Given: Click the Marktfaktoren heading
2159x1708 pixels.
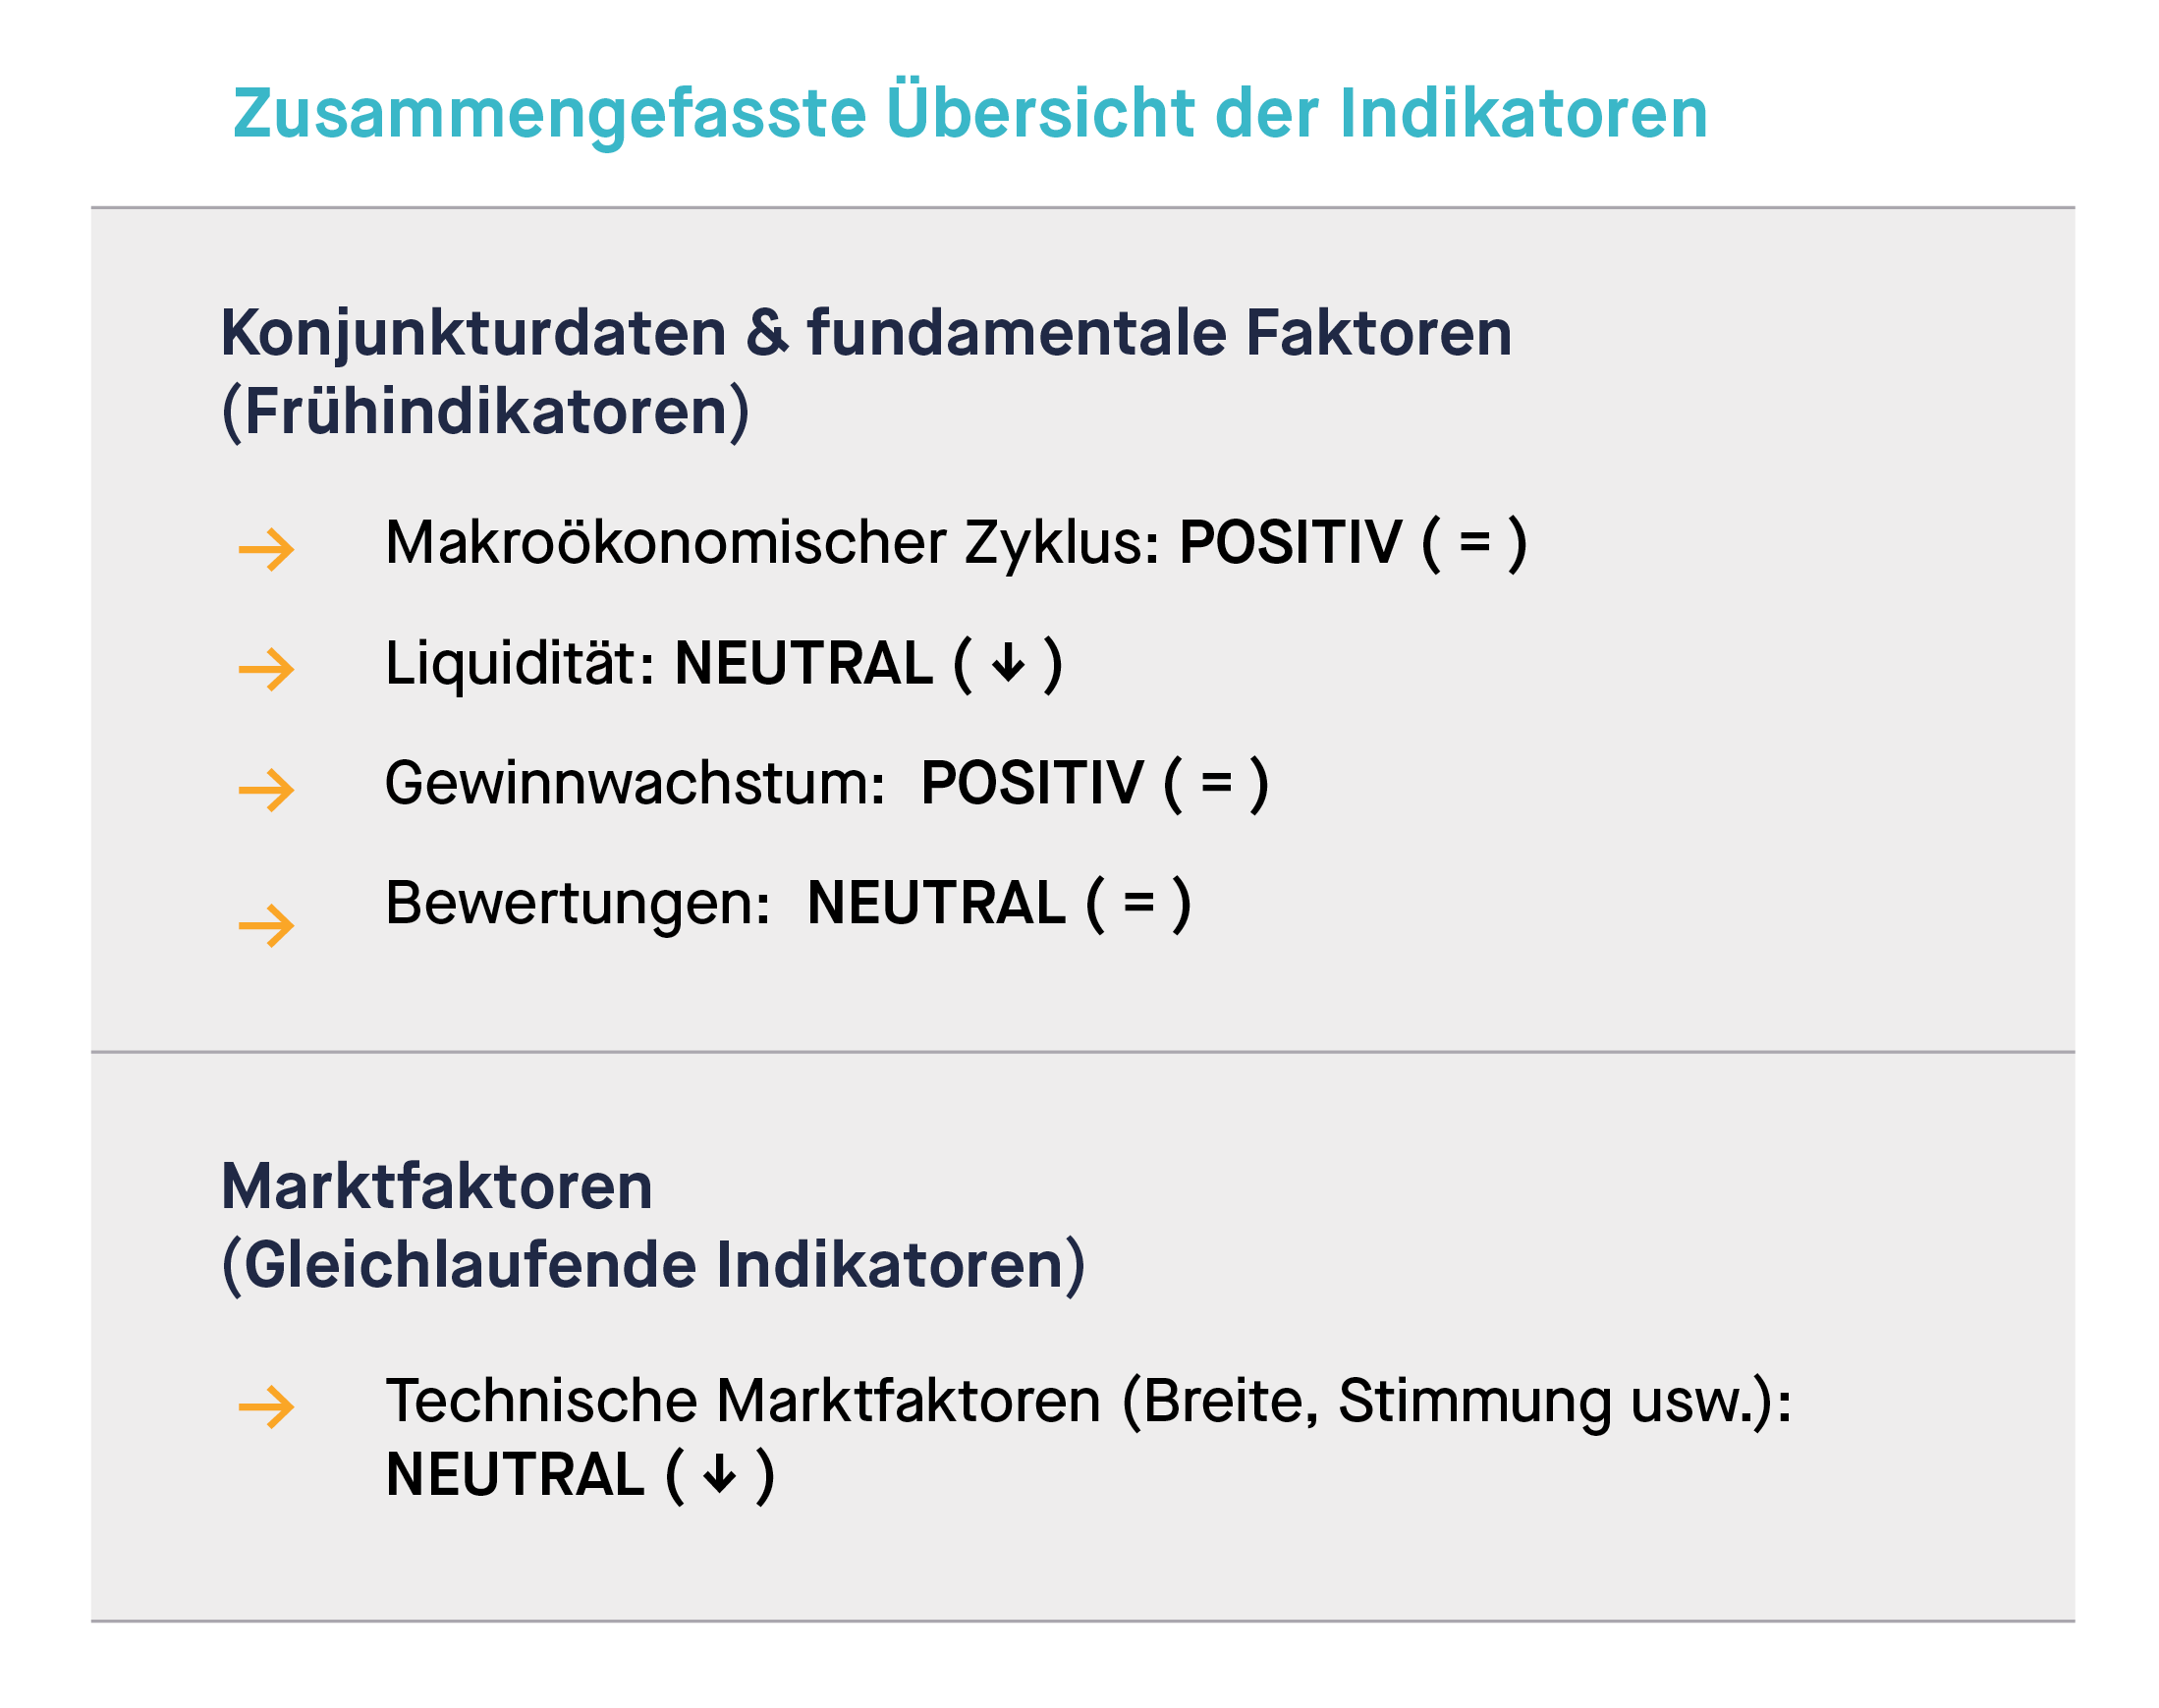Looking at the screenshot, I should (436, 1187).
